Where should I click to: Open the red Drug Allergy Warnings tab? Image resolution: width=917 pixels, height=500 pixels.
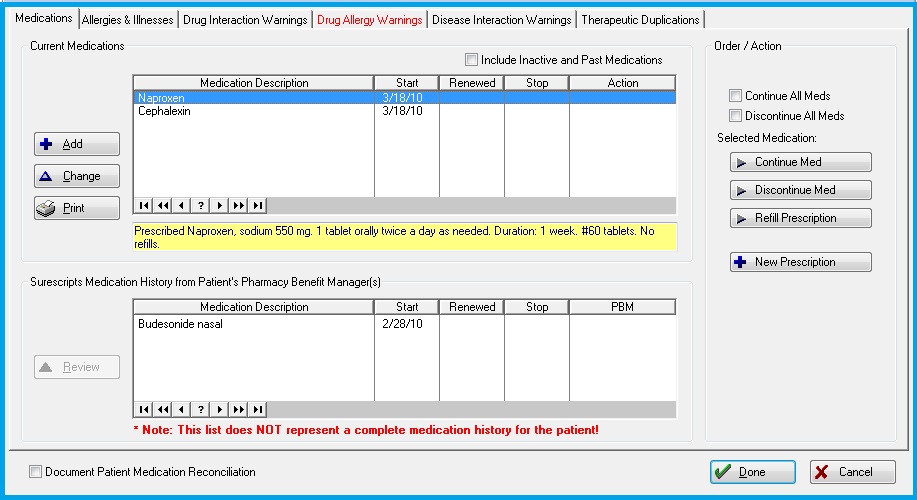[x=370, y=20]
